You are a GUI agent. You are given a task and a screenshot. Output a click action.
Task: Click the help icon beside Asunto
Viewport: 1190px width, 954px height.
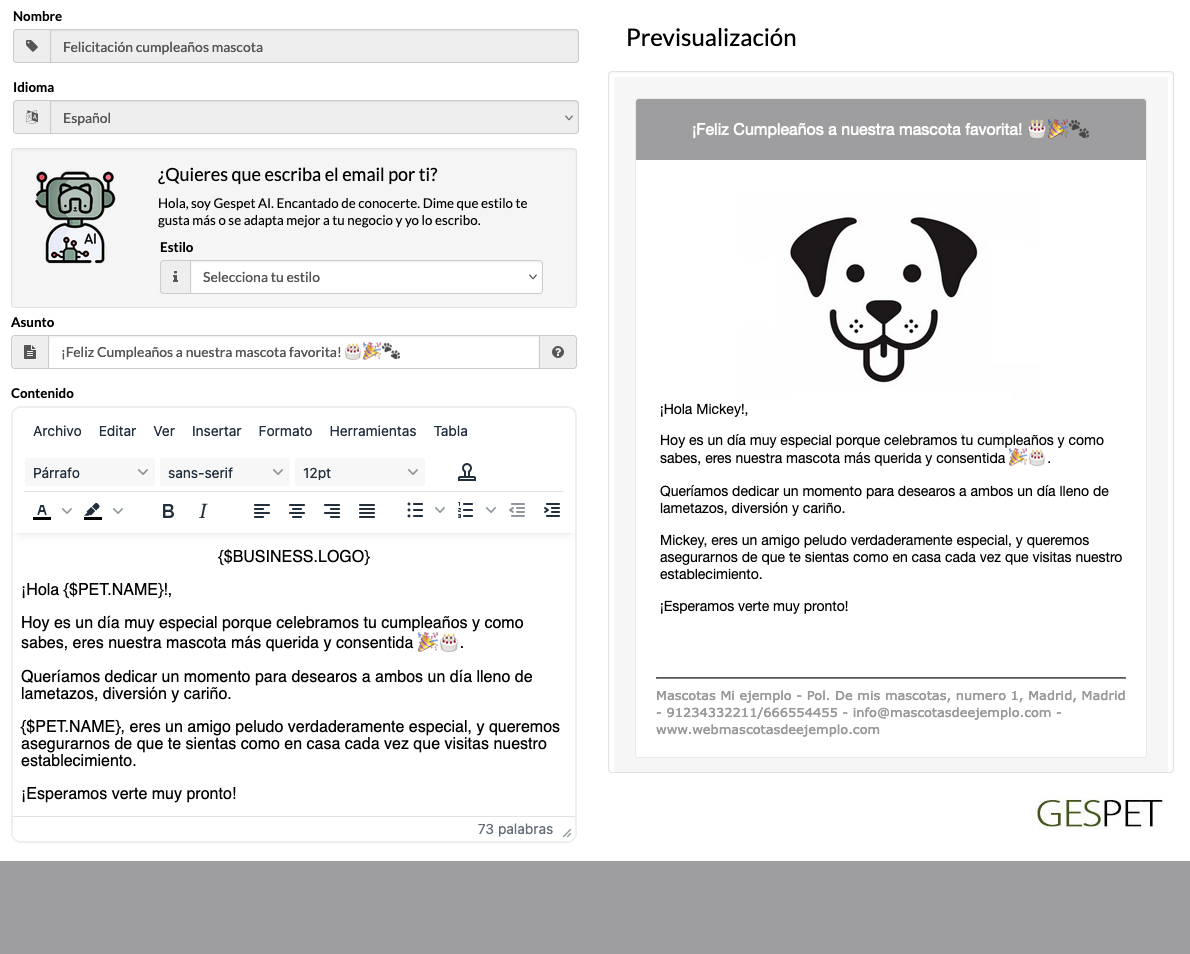(558, 352)
